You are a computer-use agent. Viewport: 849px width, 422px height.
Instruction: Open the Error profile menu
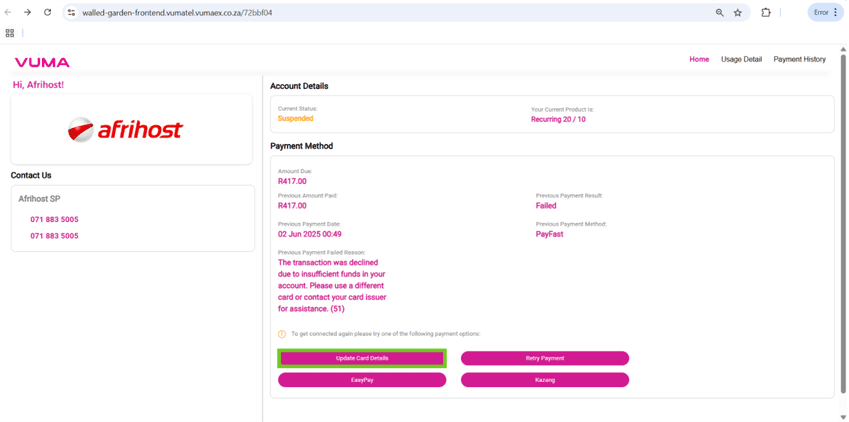(825, 13)
